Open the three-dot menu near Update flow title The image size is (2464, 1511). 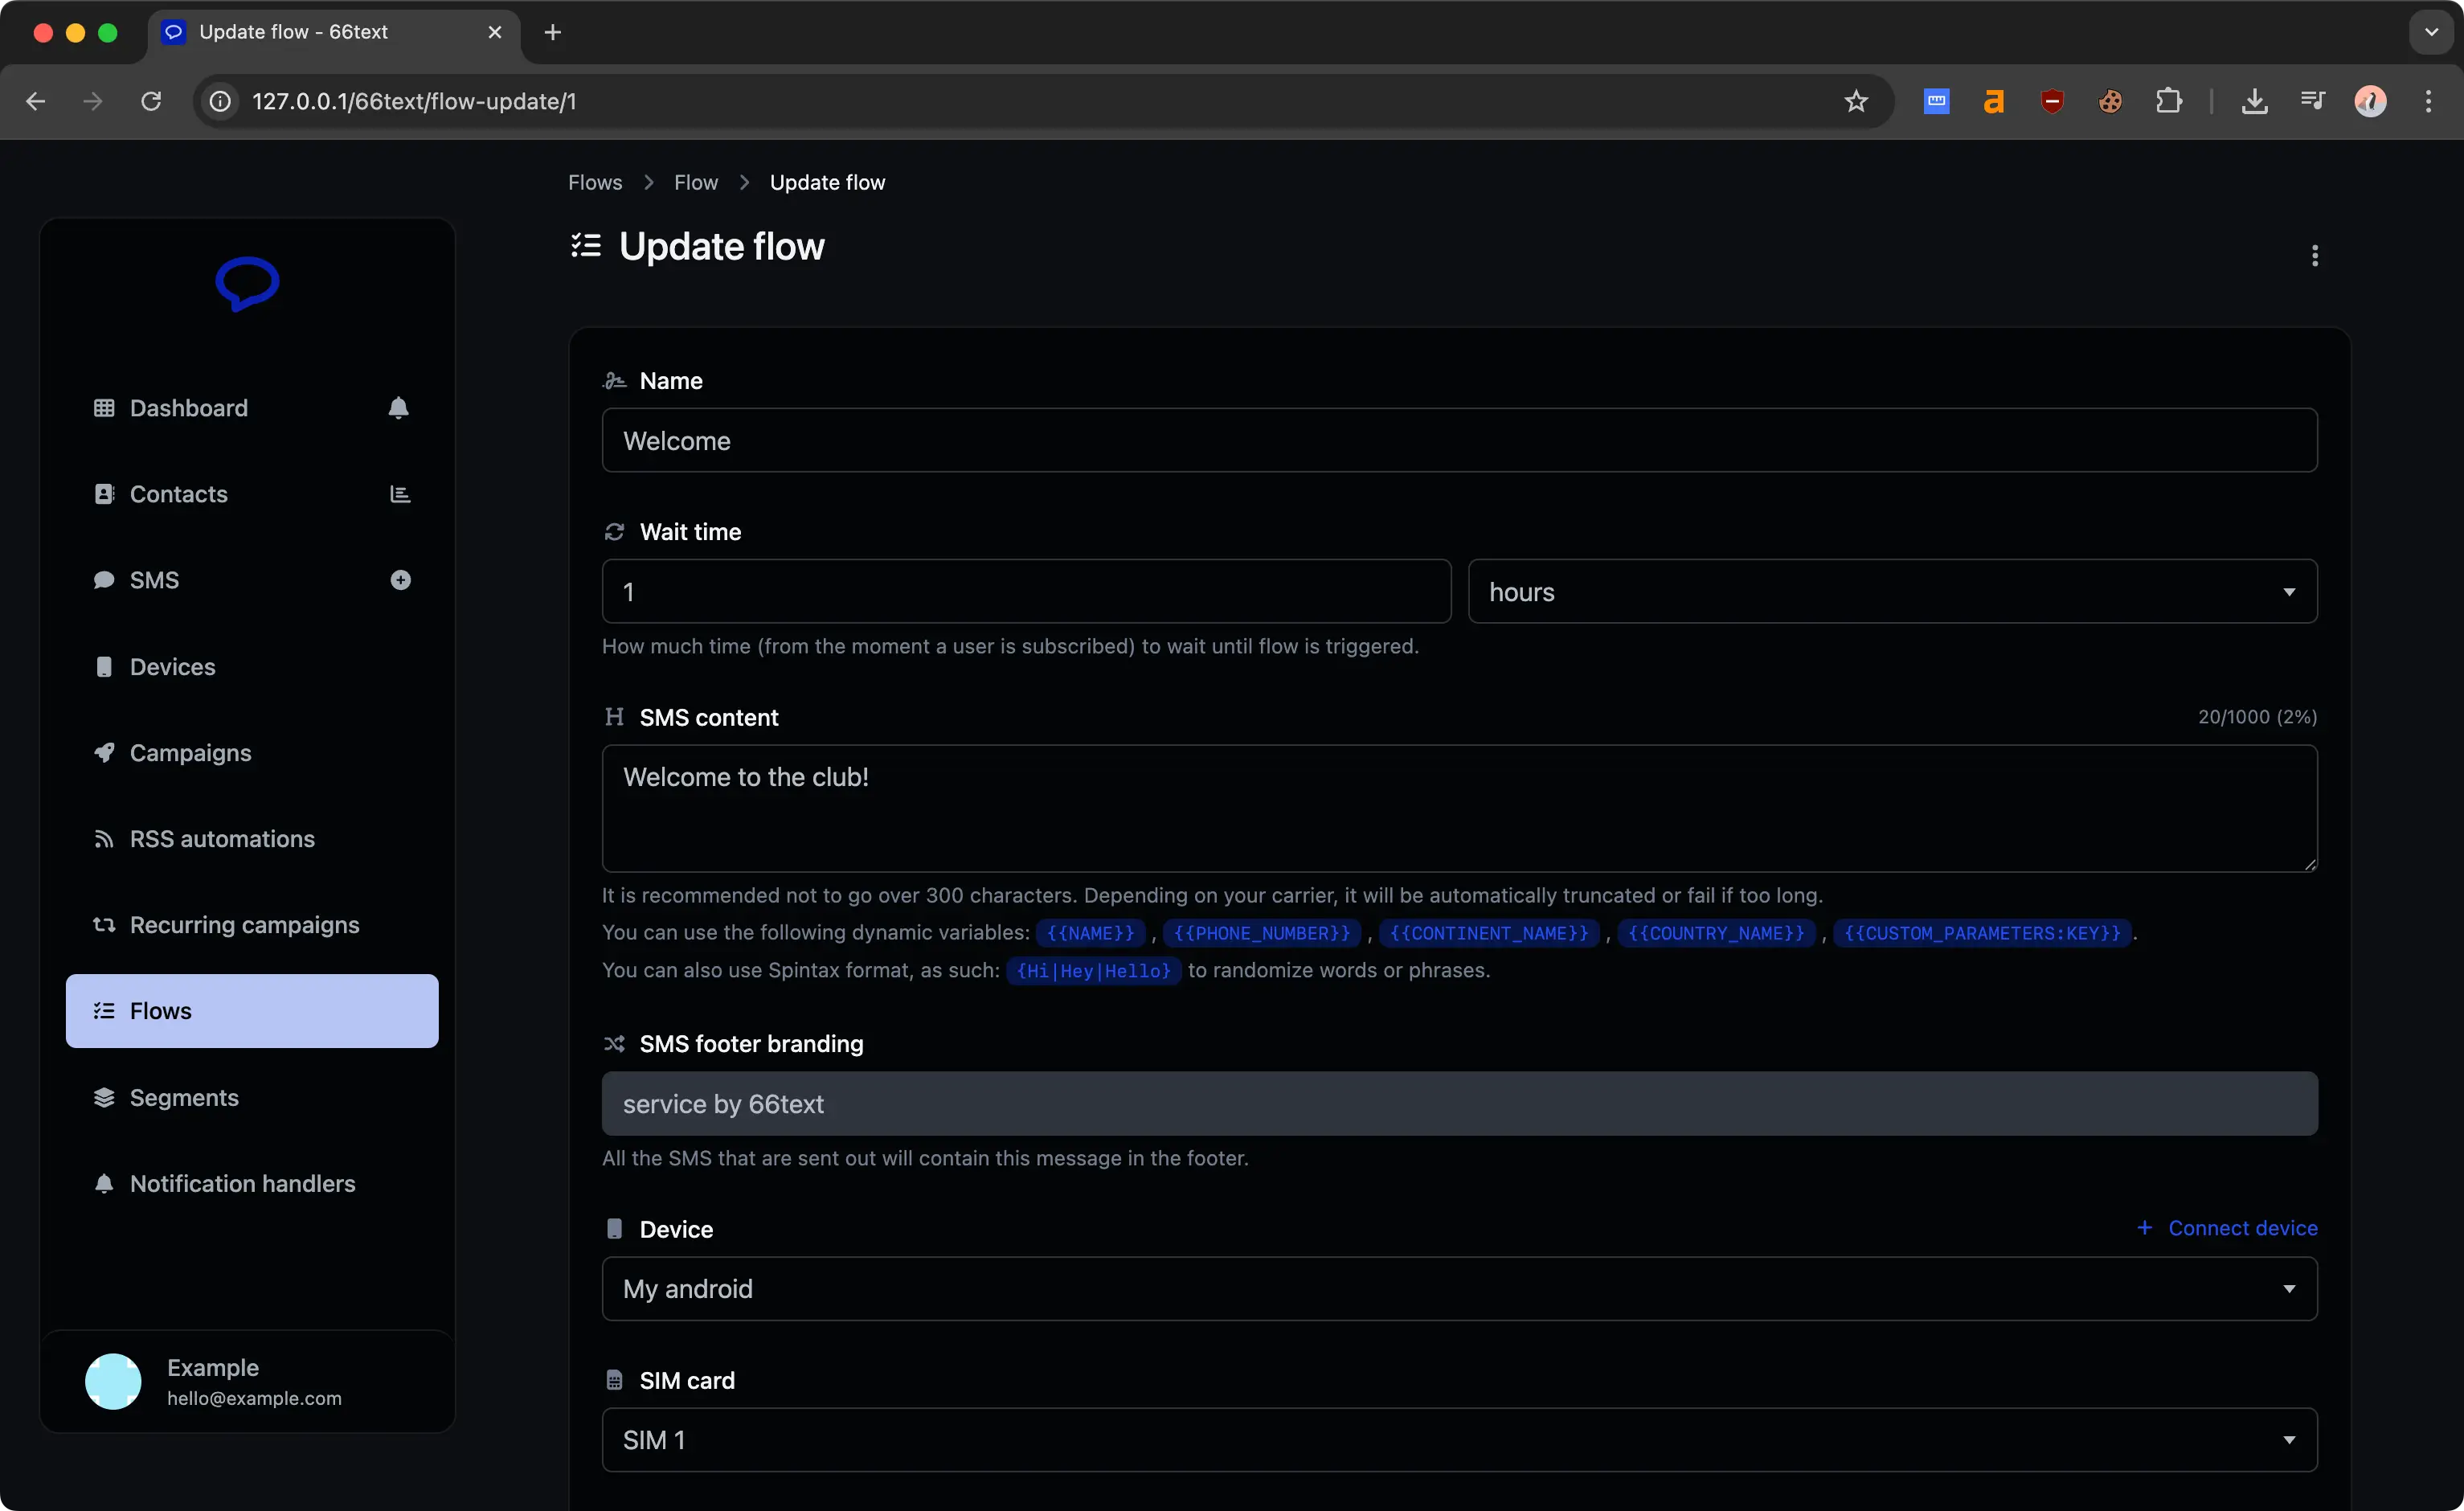[x=2315, y=256]
